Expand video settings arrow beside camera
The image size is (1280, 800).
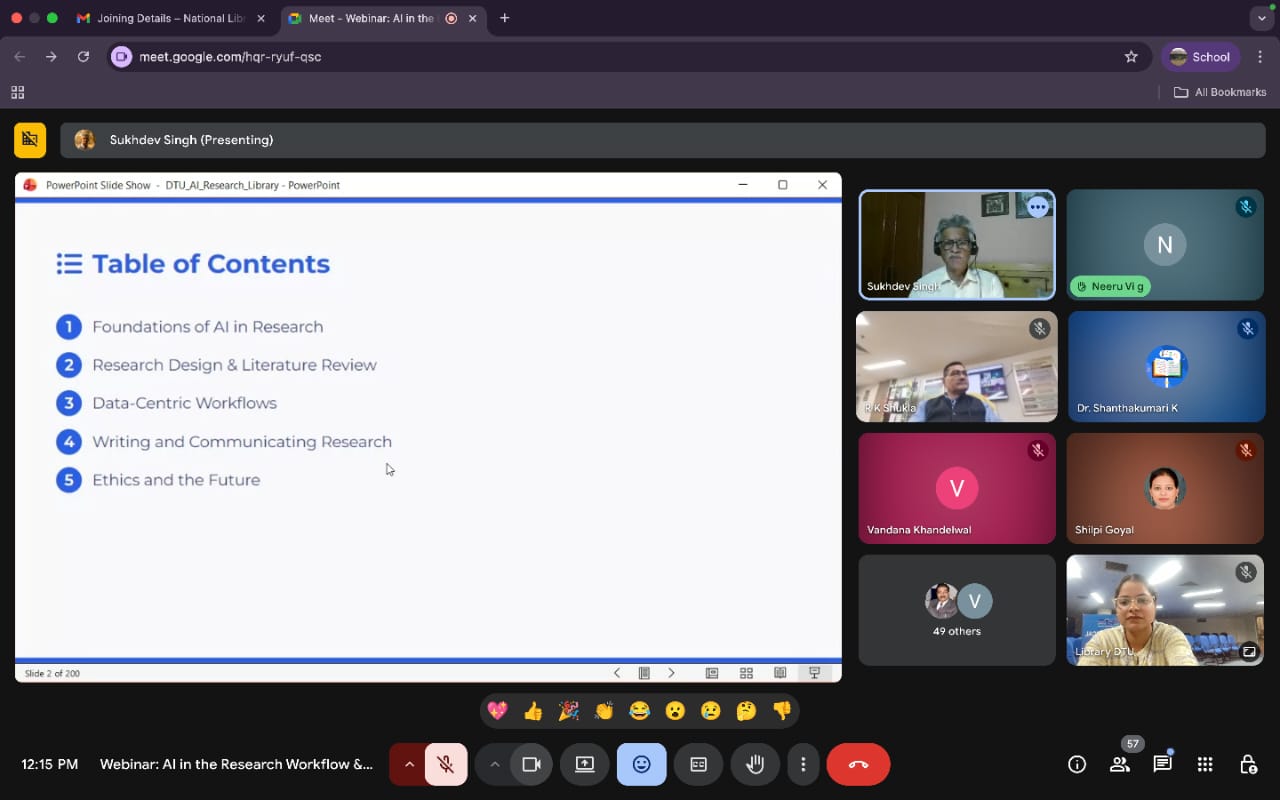[x=494, y=765]
